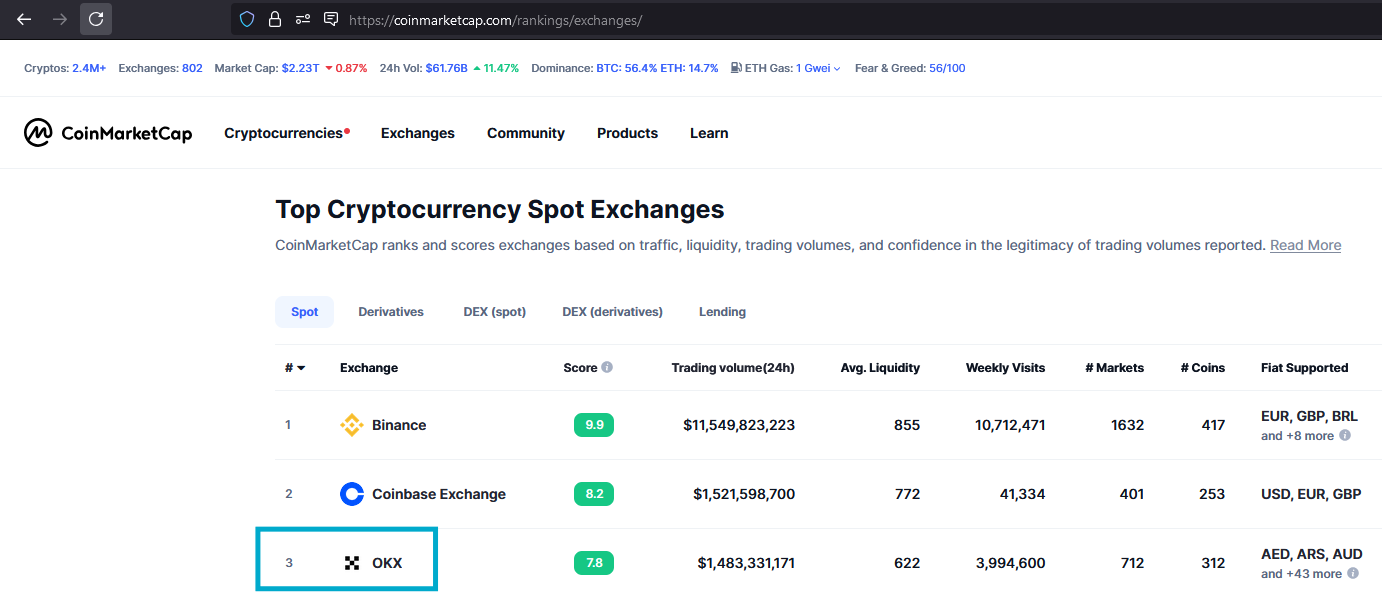The height and width of the screenshot is (596, 1382).
Task: Open the Learn menu
Action: pos(709,133)
